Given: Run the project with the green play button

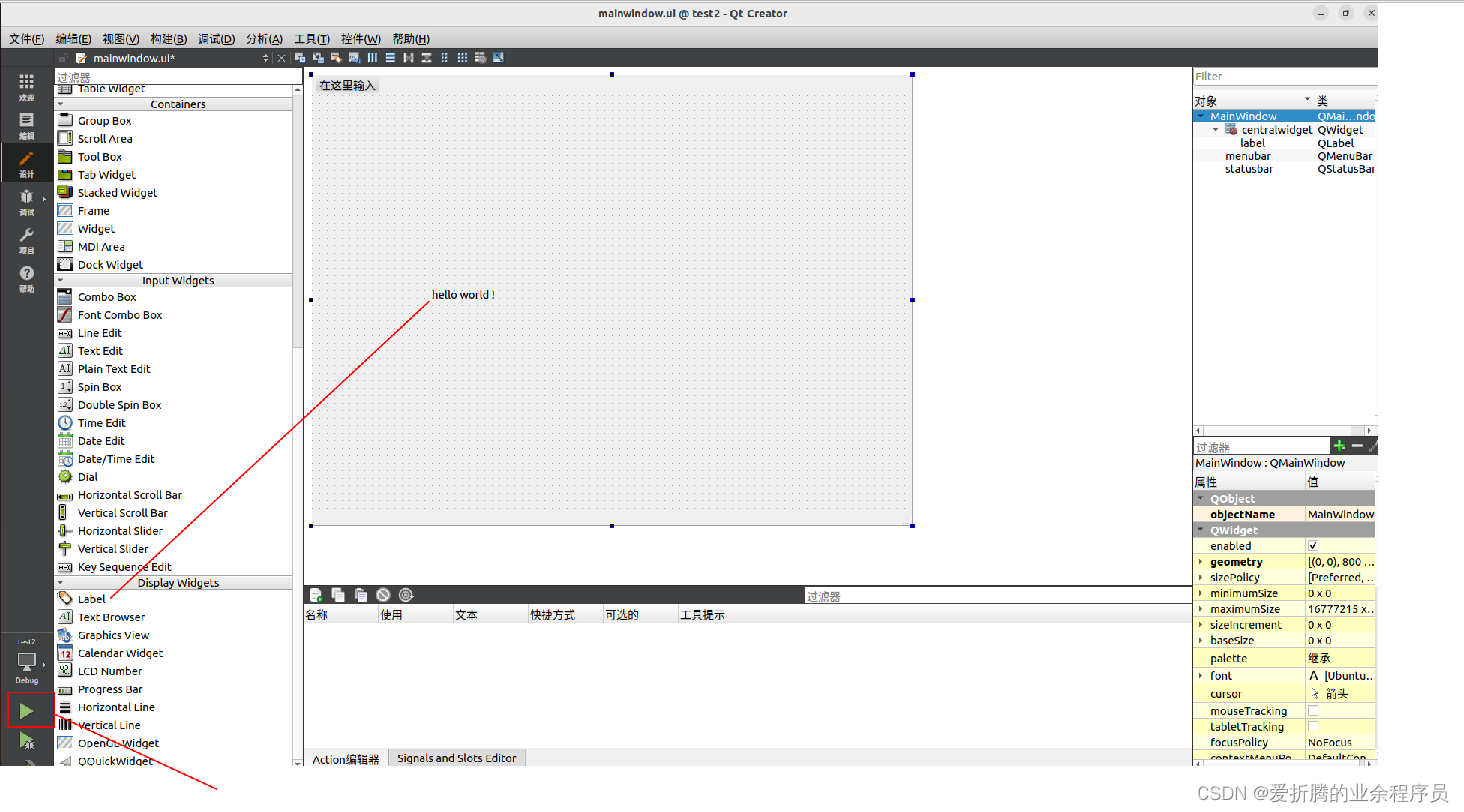Looking at the screenshot, I should tap(26, 711).
